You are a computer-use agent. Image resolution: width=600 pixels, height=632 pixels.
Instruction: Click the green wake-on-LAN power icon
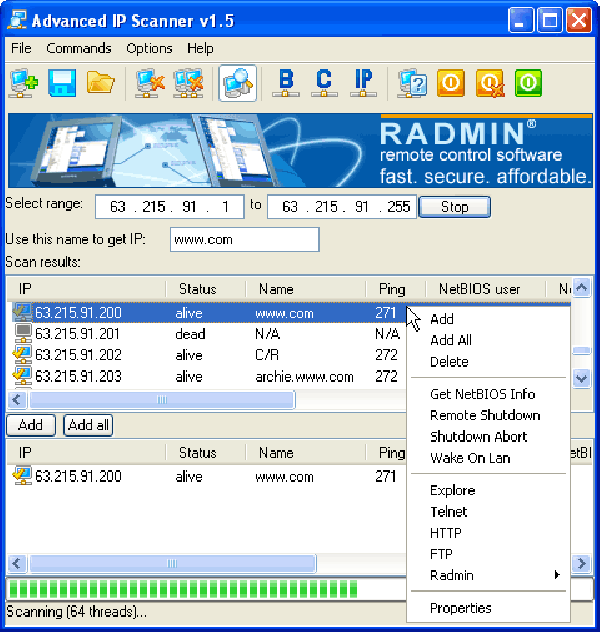tap(528, 83)
